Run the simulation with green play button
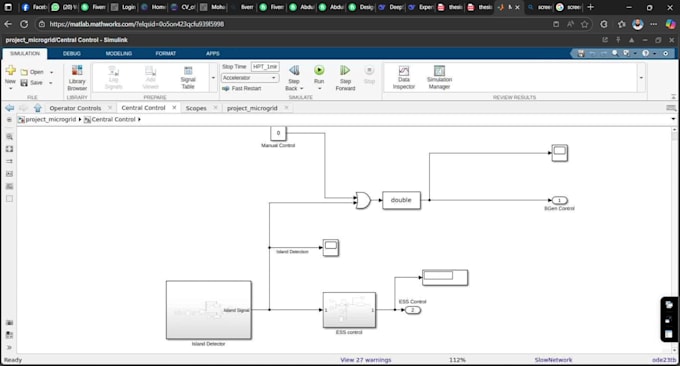The height and width of the screenshot is (366, 680). 319,70
